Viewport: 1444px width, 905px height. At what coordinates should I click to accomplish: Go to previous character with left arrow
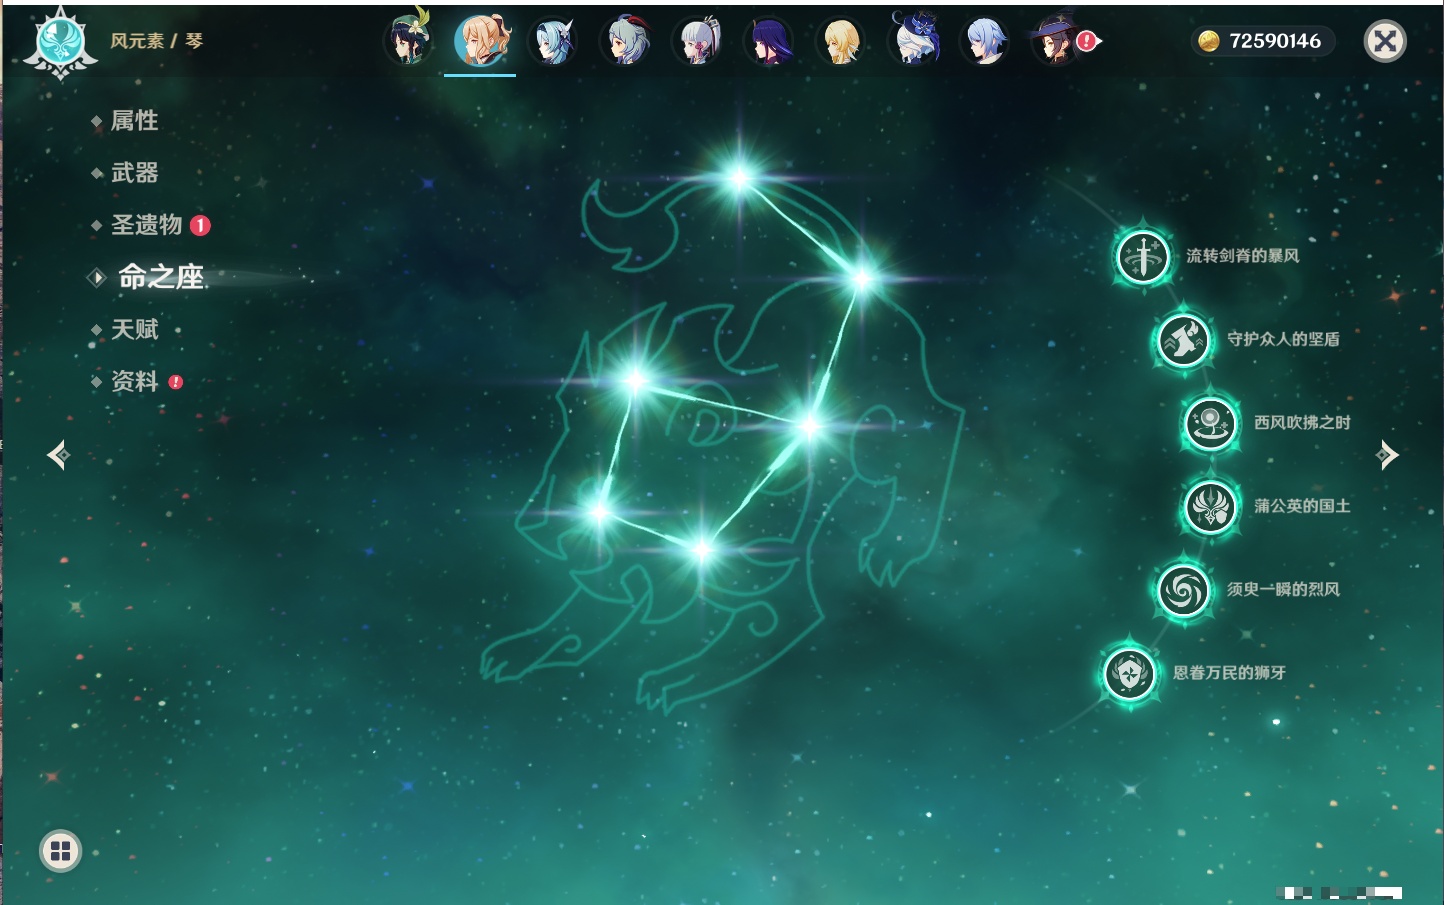(x=58, y=455)
